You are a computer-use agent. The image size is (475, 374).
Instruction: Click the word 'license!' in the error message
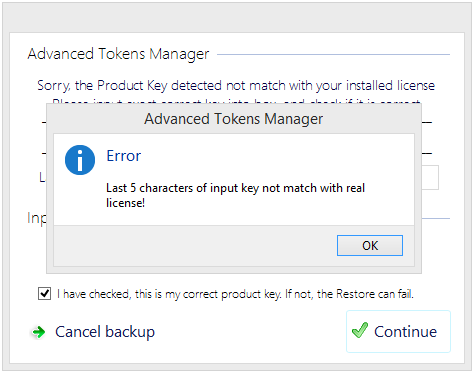pyautogui.click(x=125, y=203)
